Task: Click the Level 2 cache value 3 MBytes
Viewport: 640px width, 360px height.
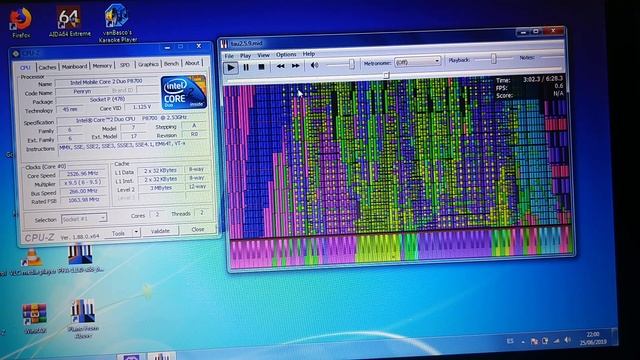Action: click(161, 188)
